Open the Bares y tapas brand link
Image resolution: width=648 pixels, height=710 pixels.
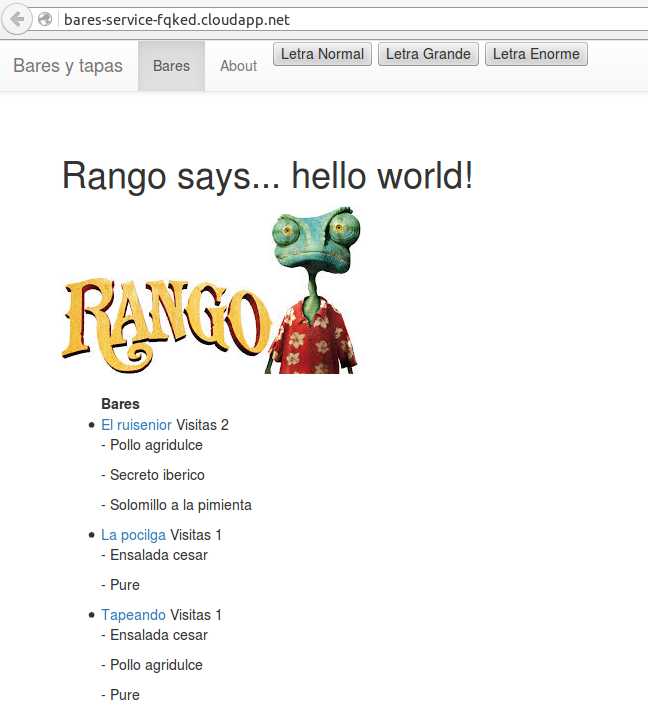click(68, 66)
